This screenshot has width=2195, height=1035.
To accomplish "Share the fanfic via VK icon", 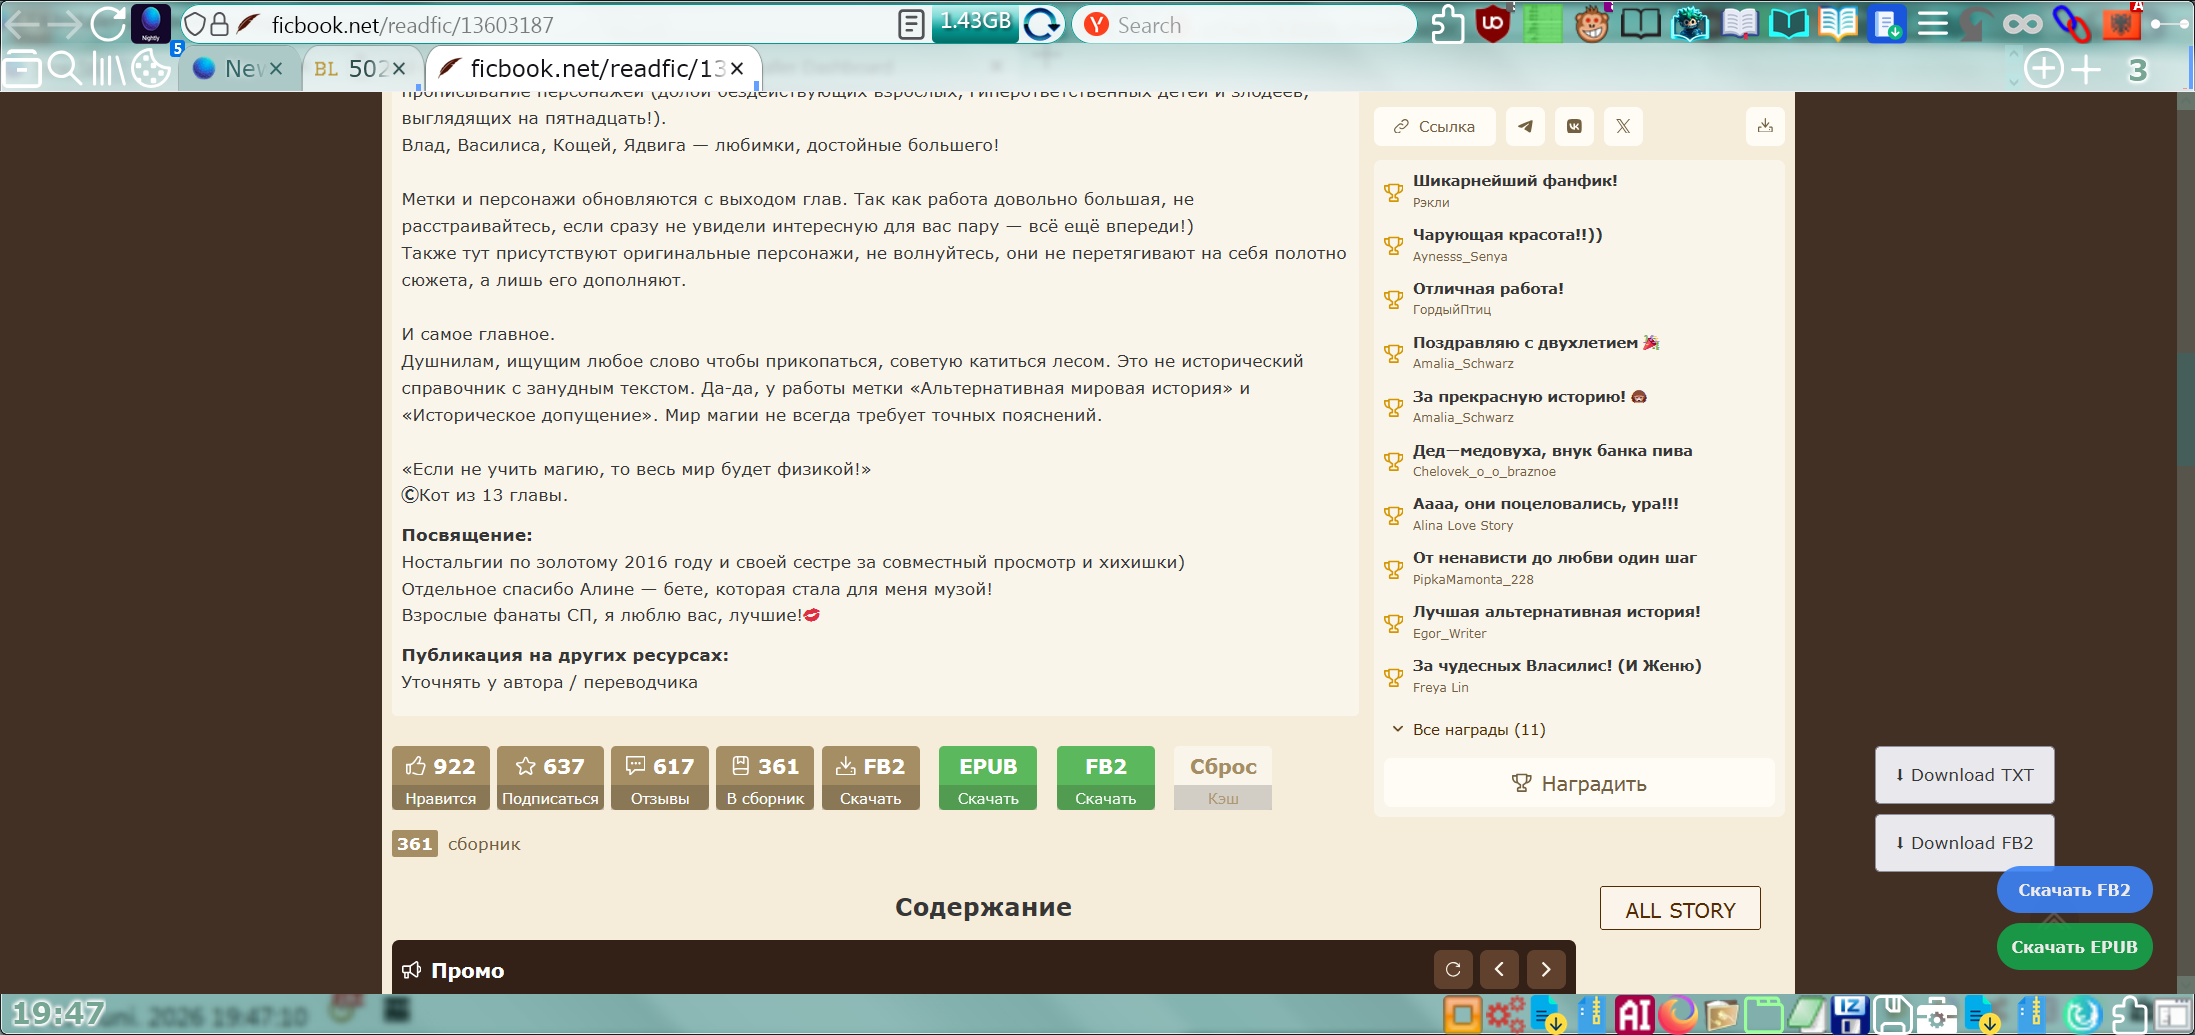I will click(1574, 126).
